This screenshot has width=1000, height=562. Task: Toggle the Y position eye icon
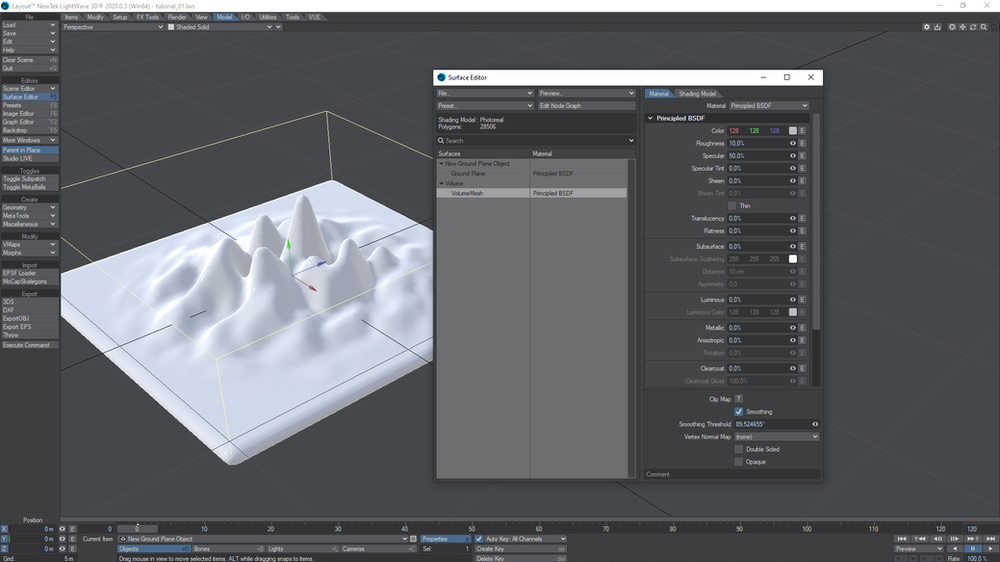[62, 539]
